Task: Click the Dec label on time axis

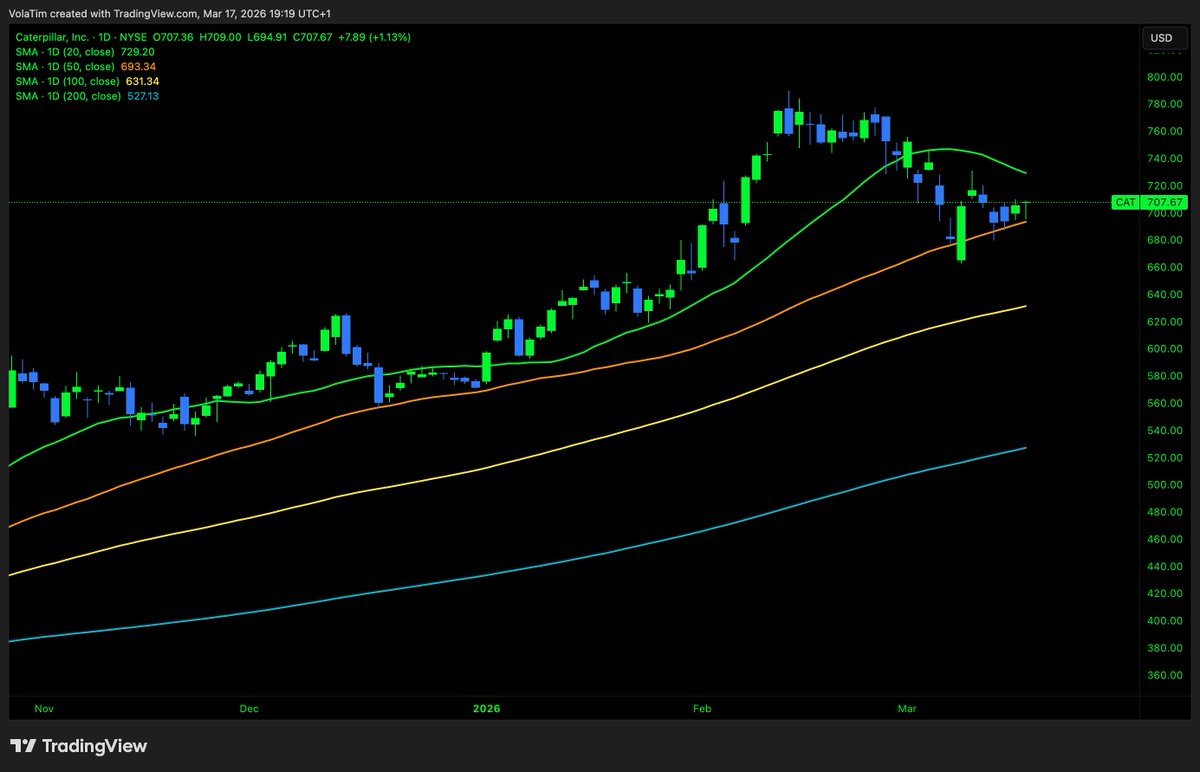Action: pos(249,709)
